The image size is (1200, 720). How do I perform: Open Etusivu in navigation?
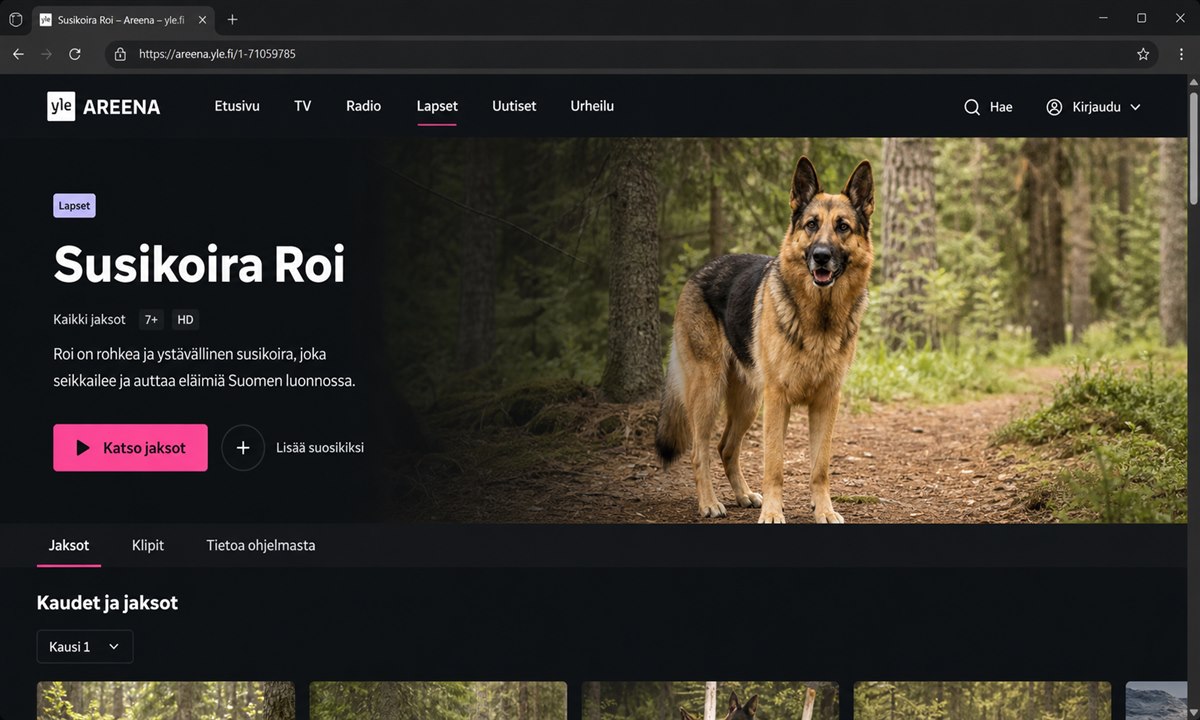[237, 106]
